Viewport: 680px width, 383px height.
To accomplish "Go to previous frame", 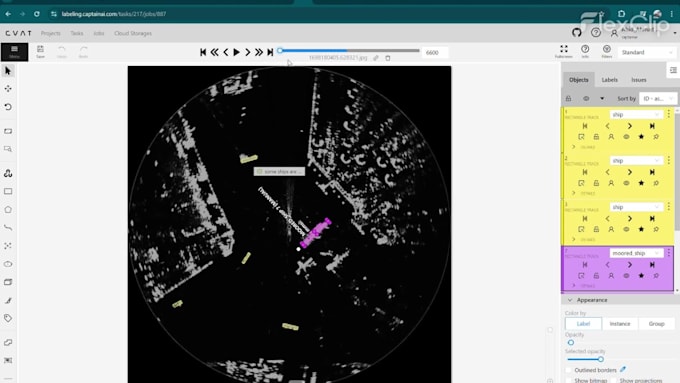I will tap(226, 52).
